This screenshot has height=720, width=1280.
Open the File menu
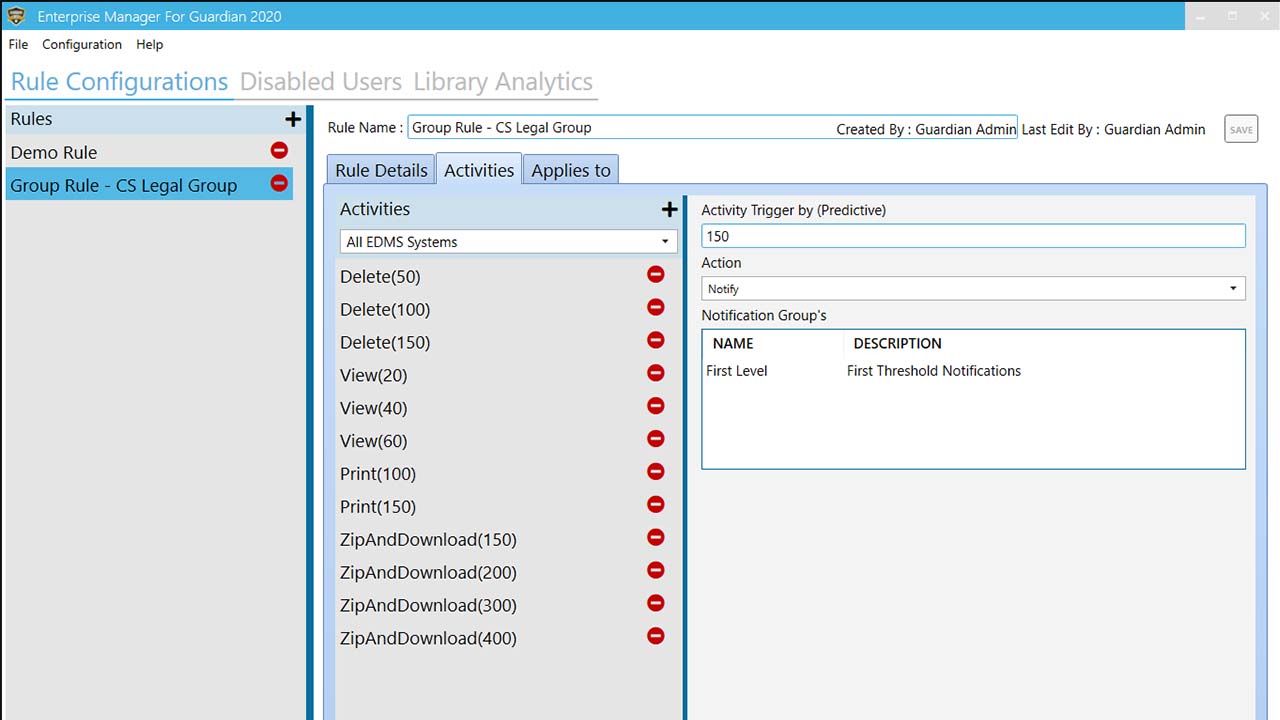[18, 44]
